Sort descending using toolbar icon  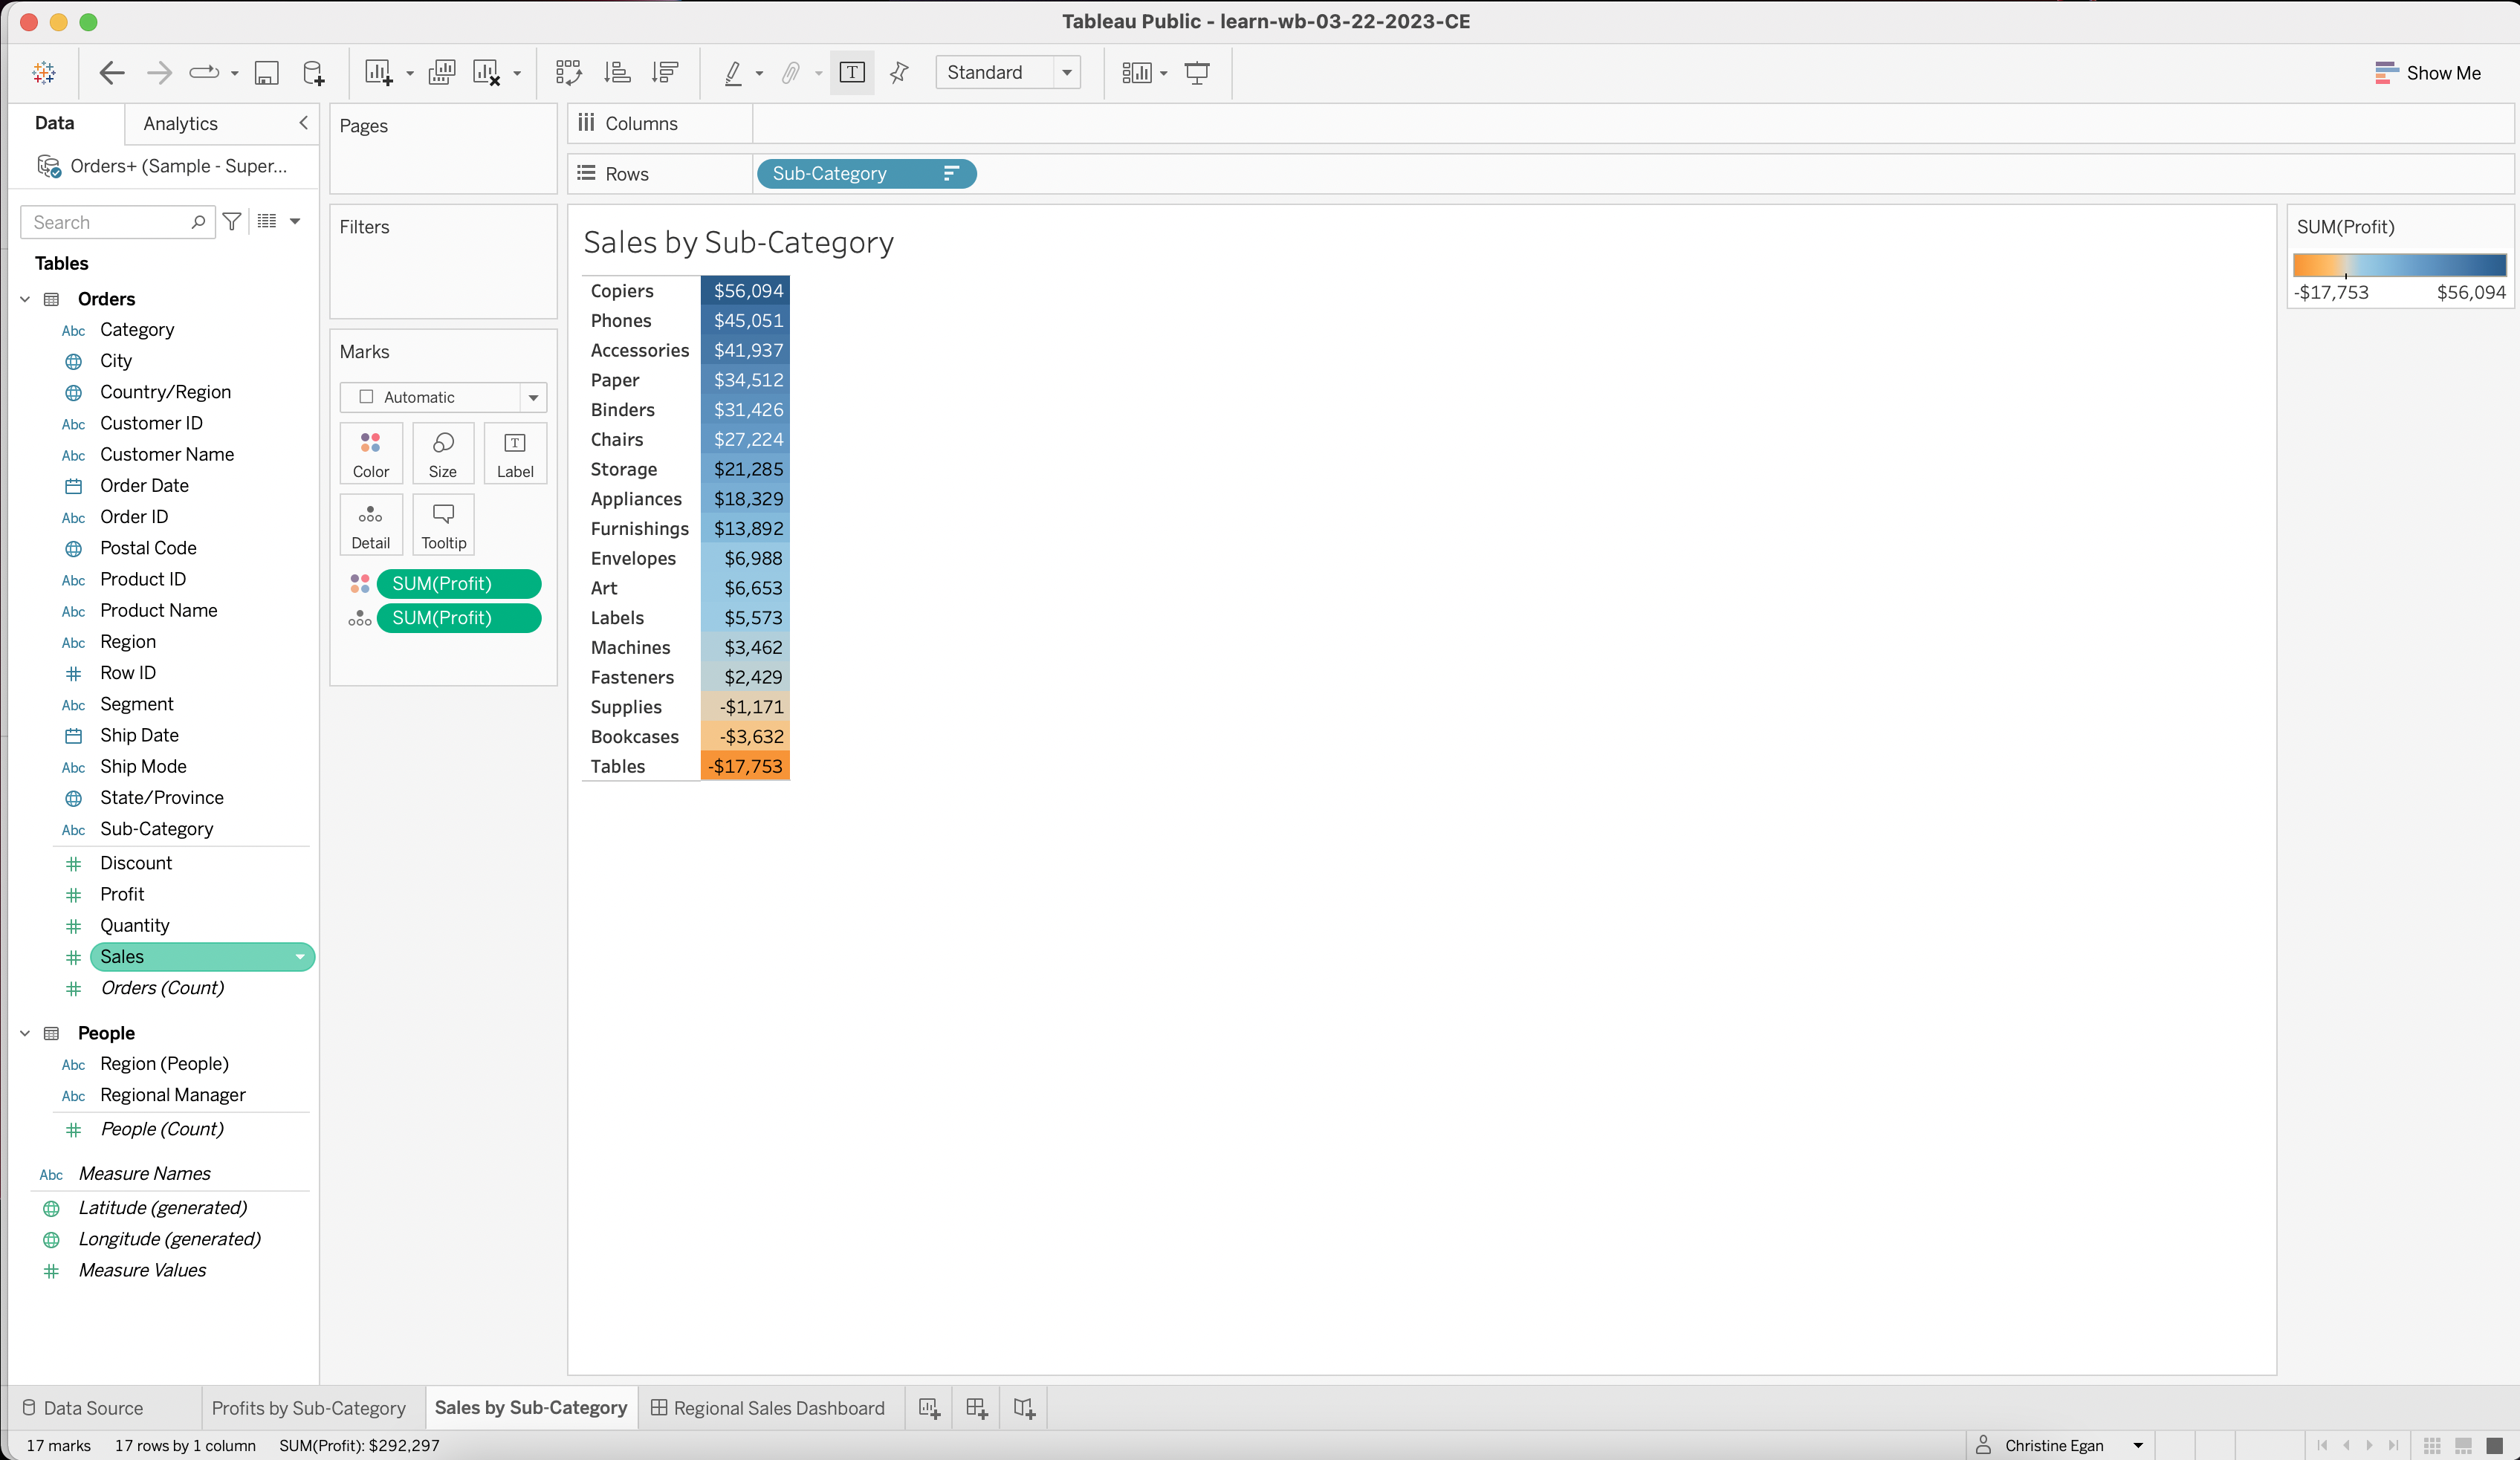(x=665, y=72)
